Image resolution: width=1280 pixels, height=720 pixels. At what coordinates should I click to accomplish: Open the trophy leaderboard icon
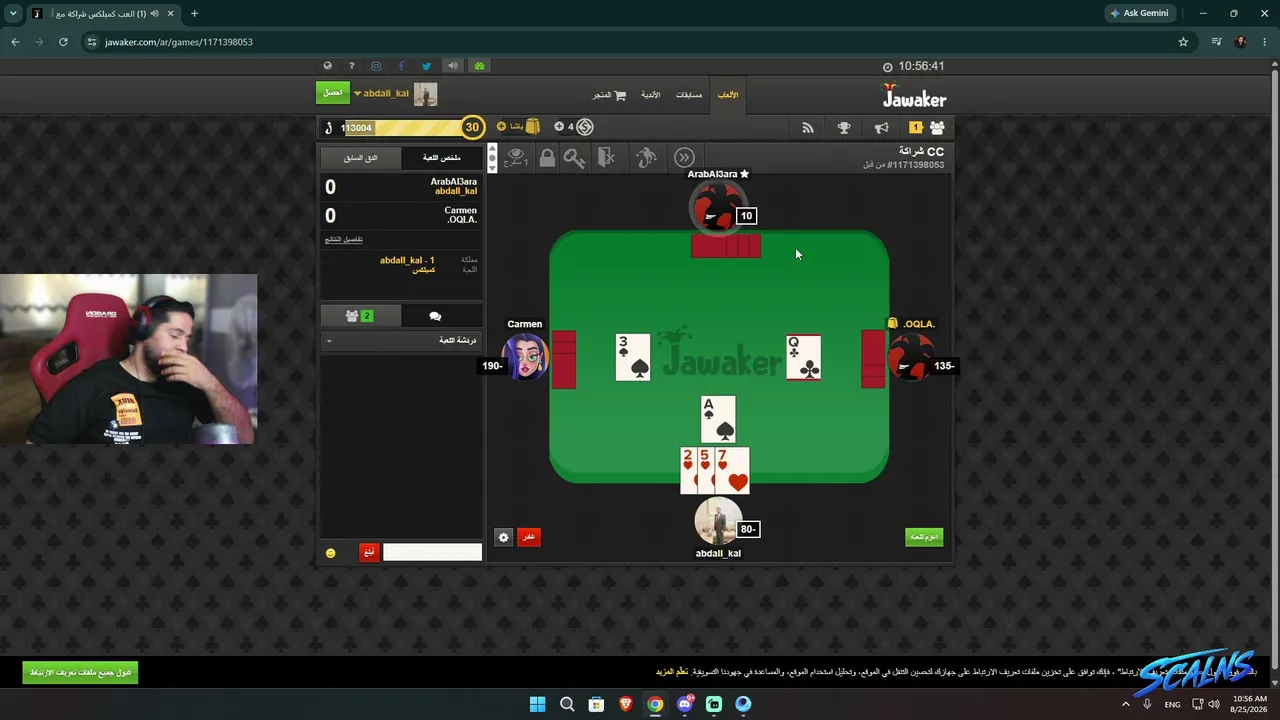[x=844, y=127]
